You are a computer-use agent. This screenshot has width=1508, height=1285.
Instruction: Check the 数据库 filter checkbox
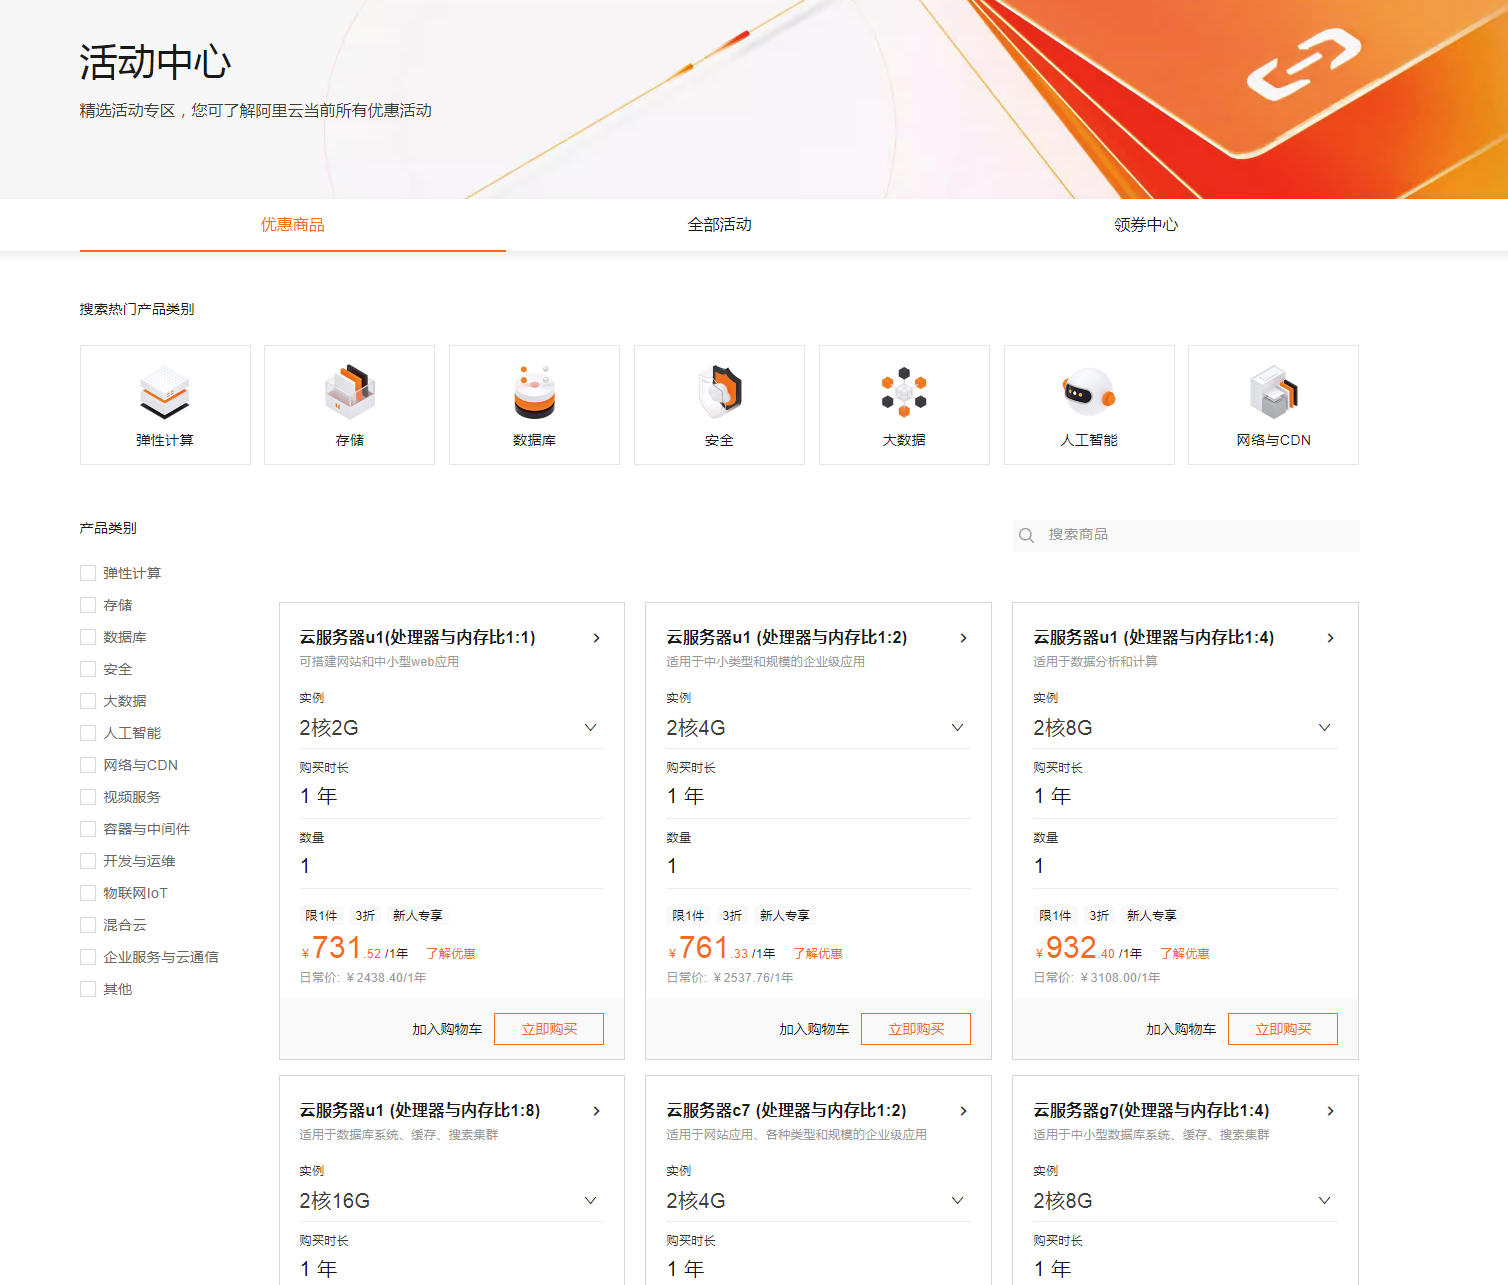88,637
